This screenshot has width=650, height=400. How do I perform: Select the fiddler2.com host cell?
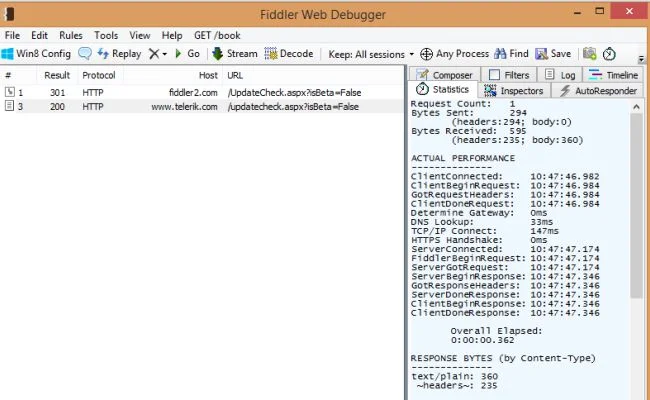(x=193, y=92)
